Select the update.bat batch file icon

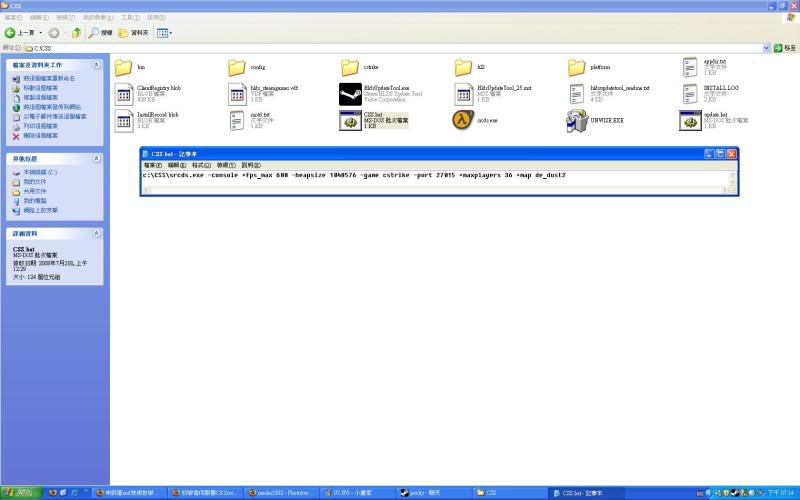tap(690, 121)
